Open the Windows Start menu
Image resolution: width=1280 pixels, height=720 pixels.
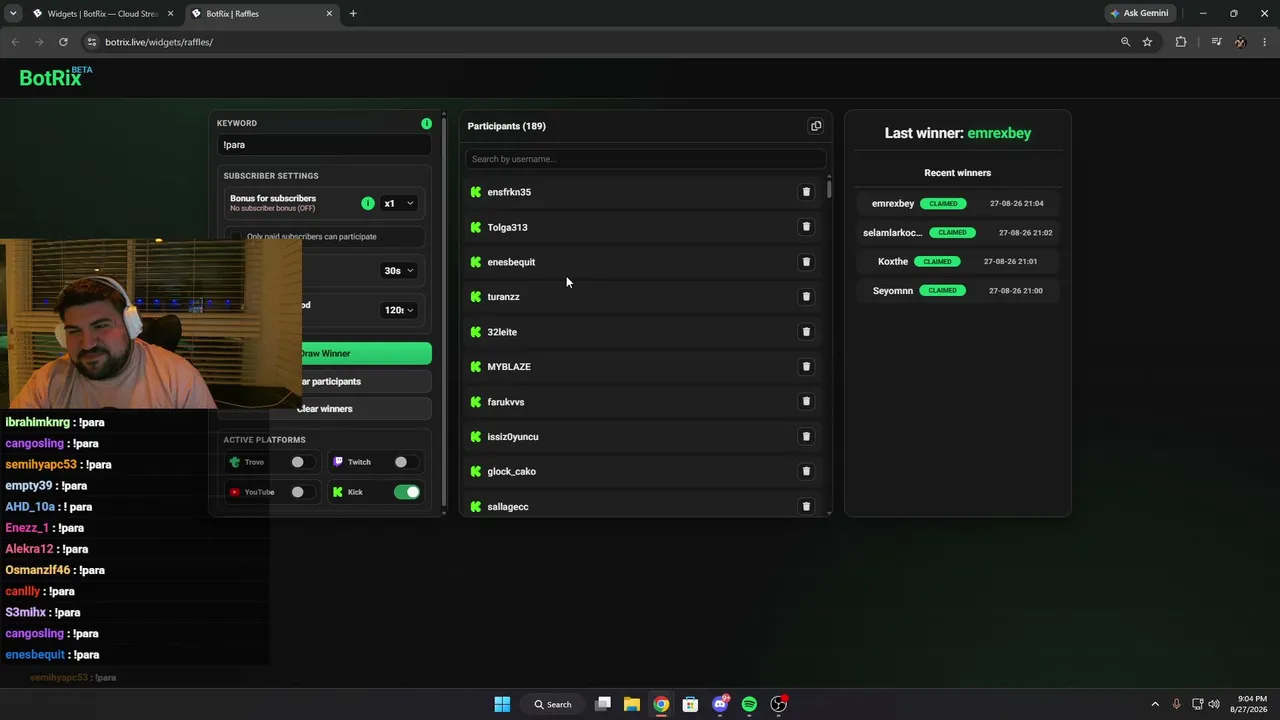pos(502,704)
